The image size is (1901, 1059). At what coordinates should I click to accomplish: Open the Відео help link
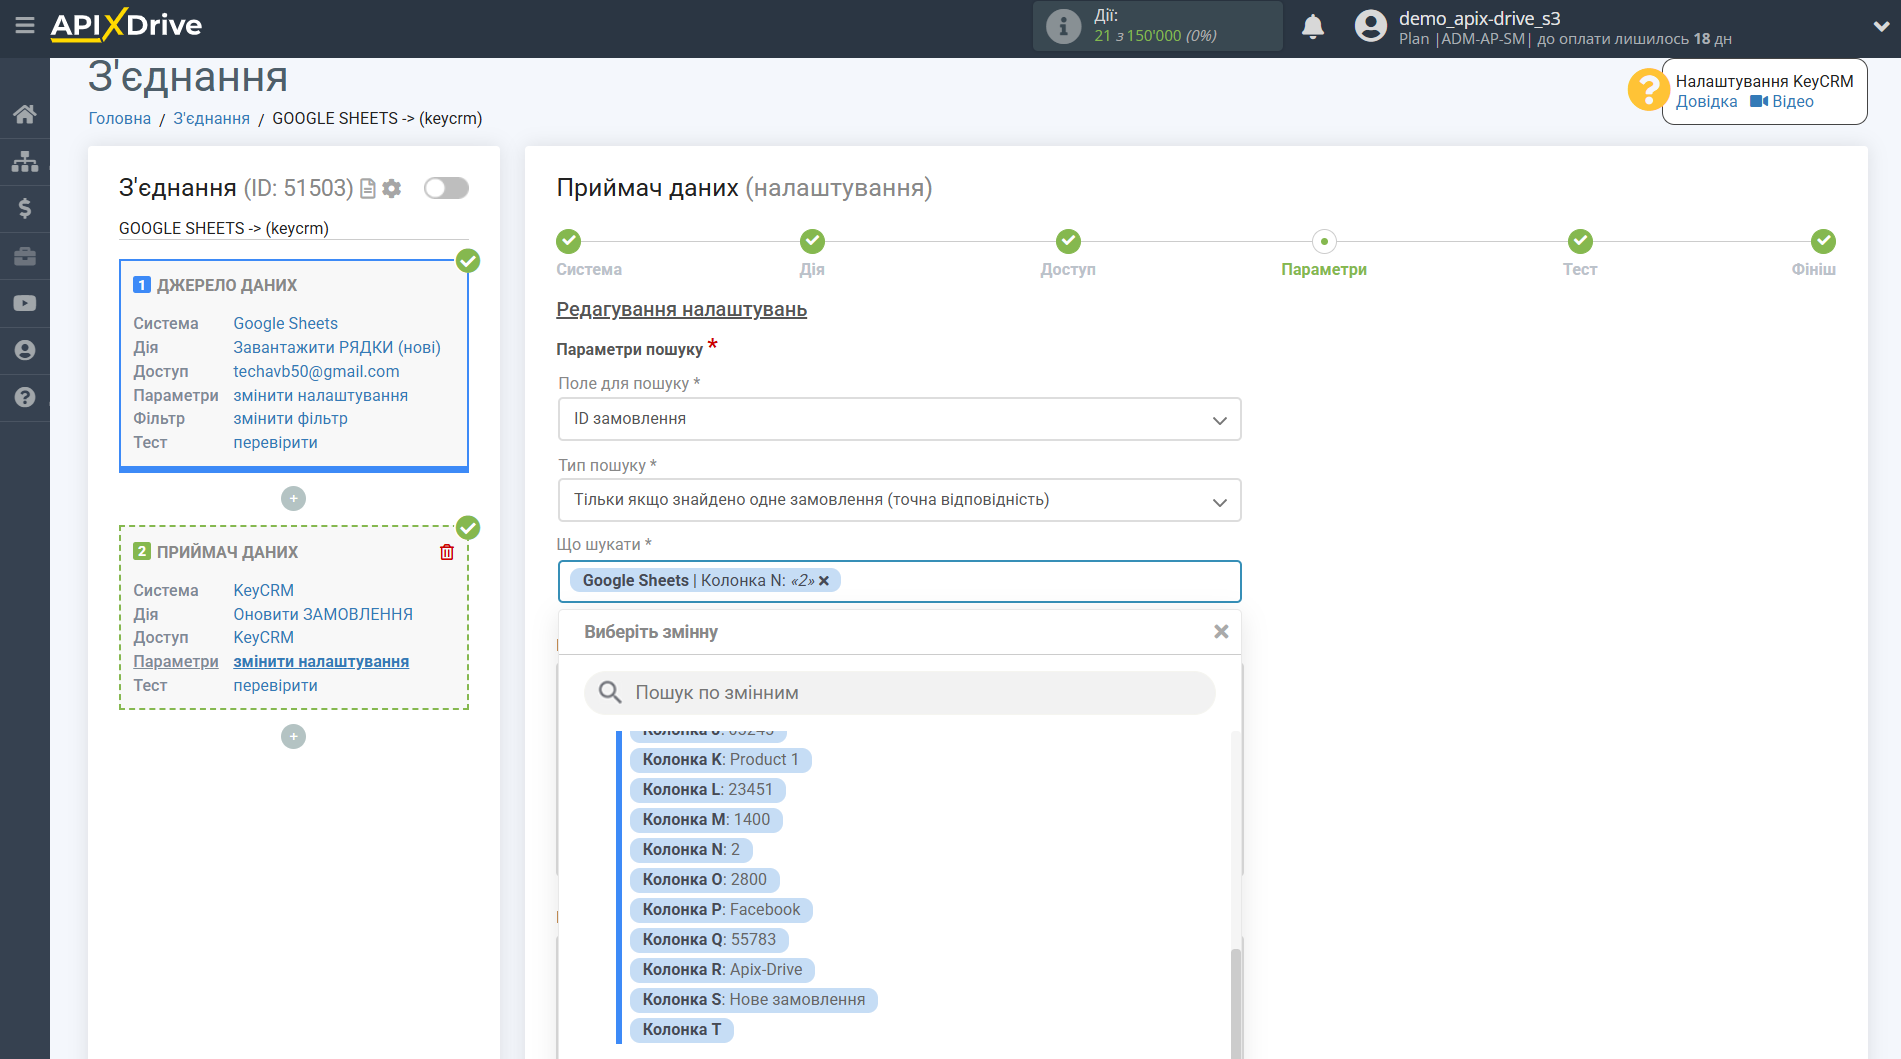point(1782,101)
